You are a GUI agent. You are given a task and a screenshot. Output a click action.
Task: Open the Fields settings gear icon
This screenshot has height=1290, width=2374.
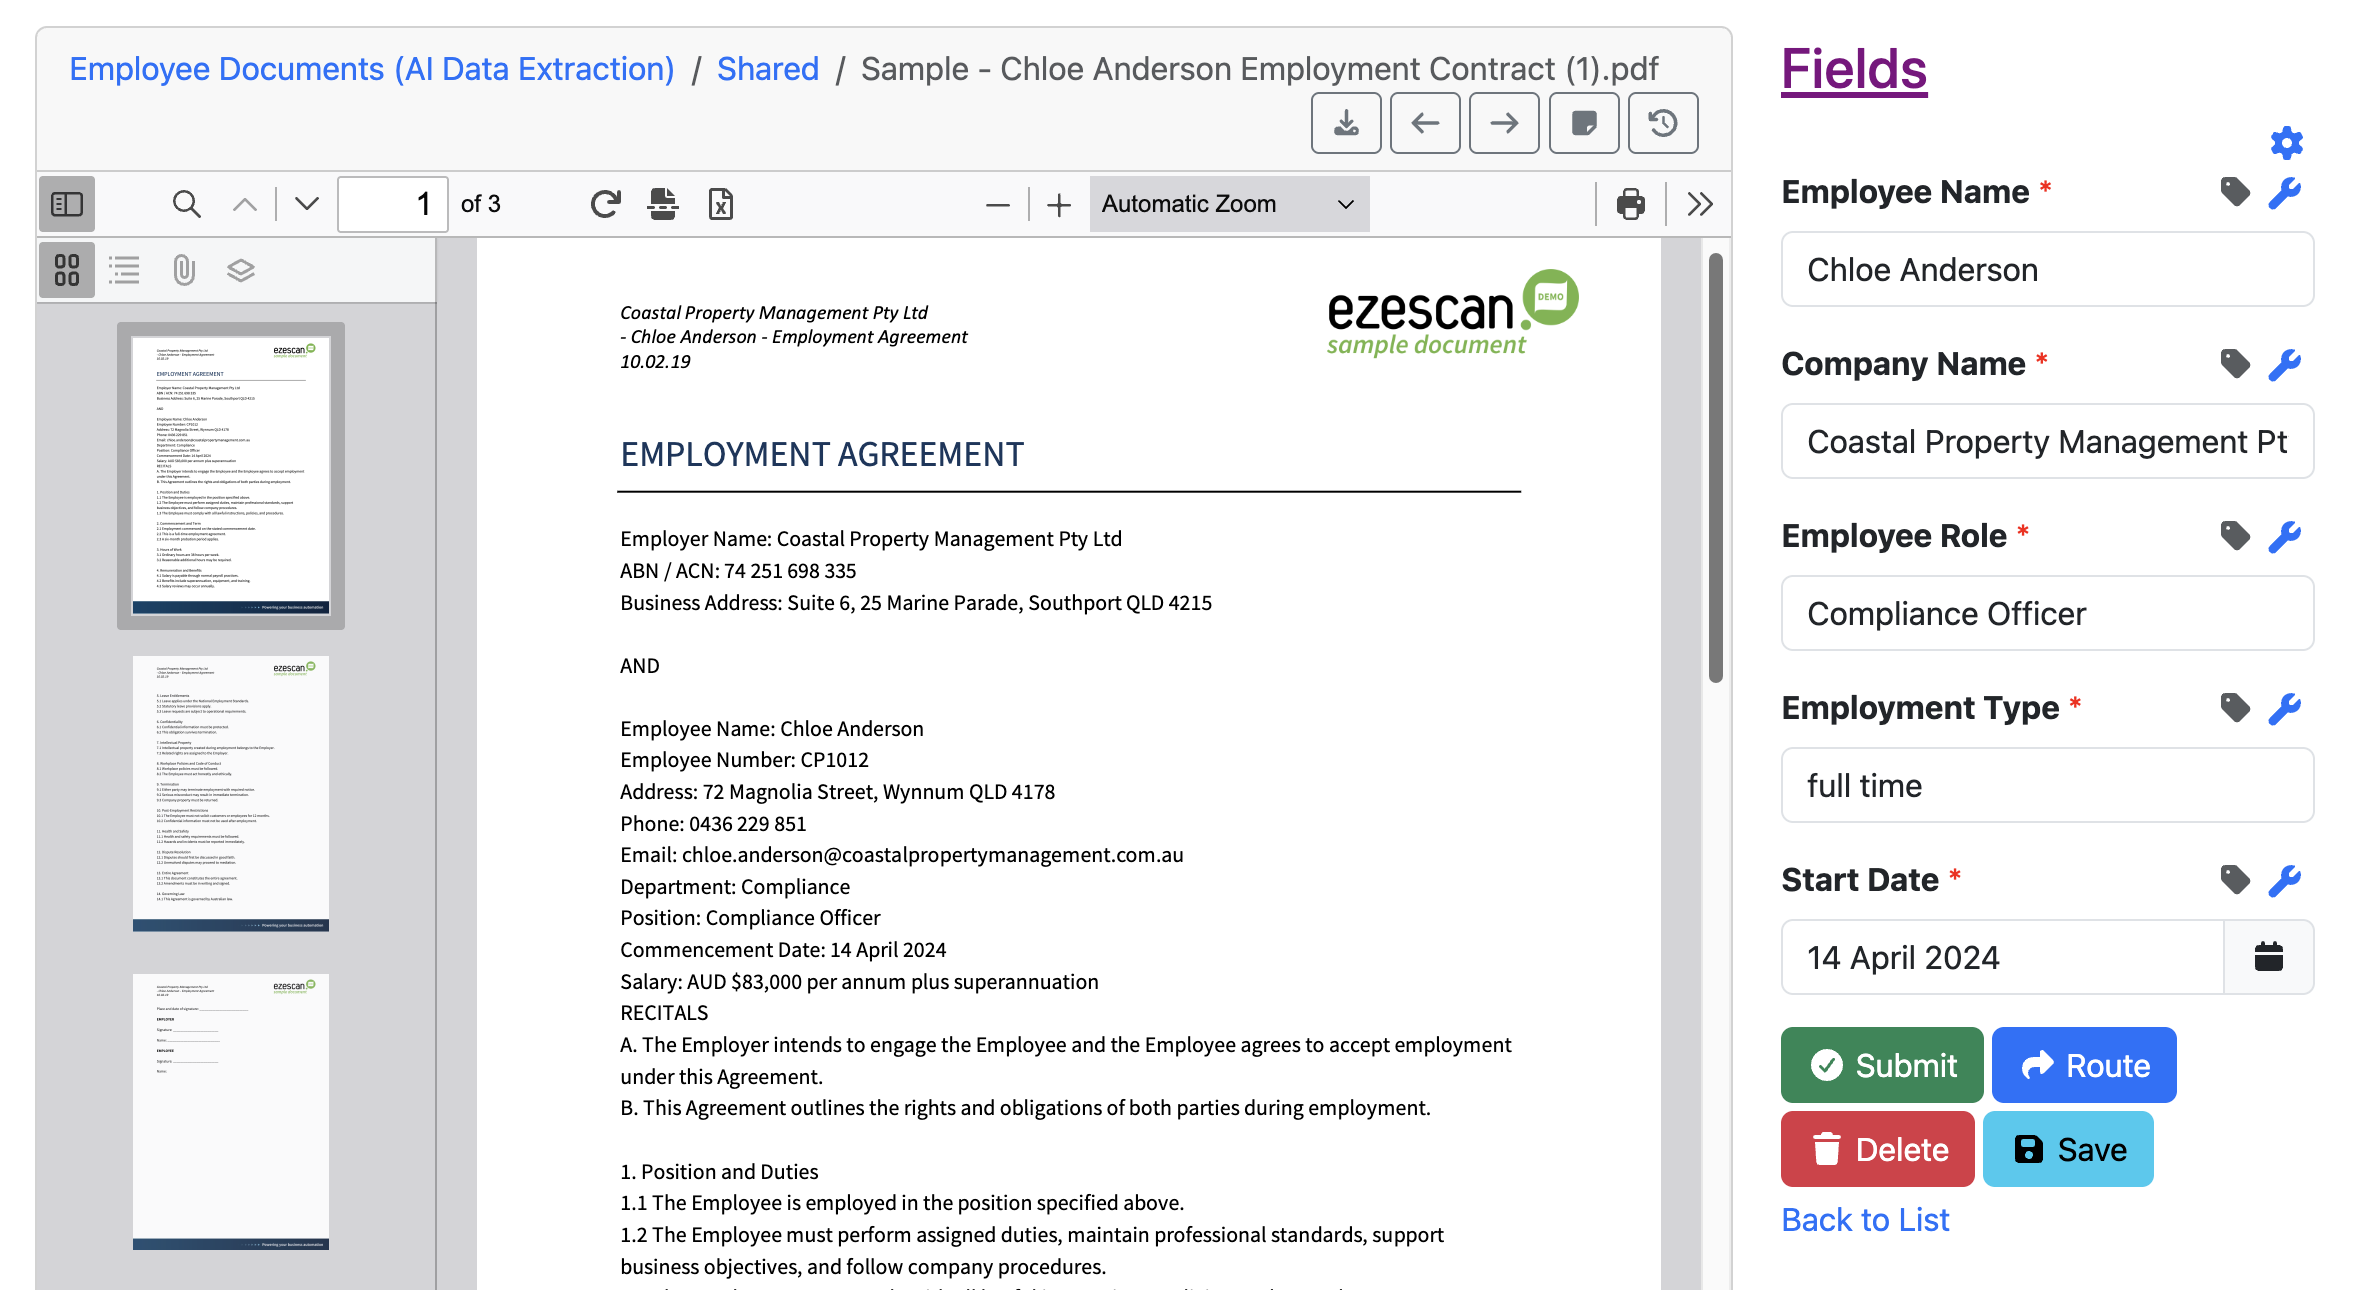[x=2286, y=143]
